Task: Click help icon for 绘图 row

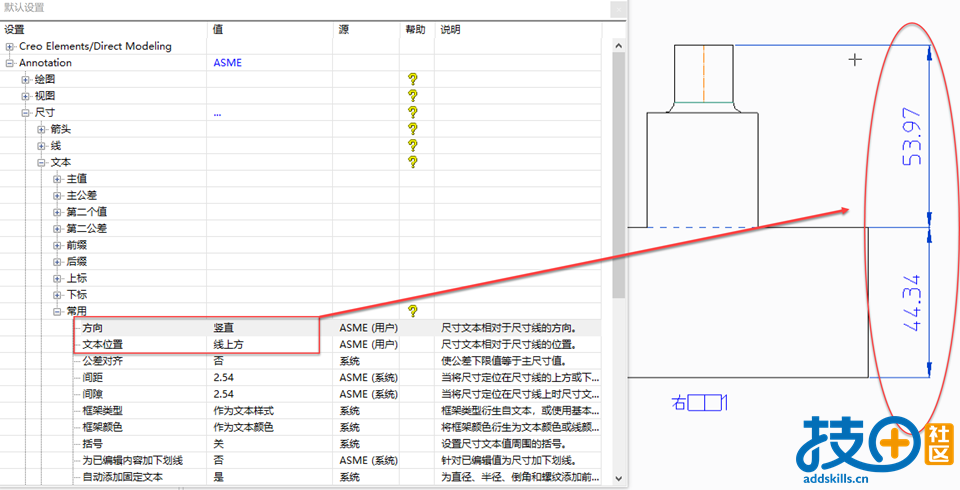Action: (x=413, y=79)
